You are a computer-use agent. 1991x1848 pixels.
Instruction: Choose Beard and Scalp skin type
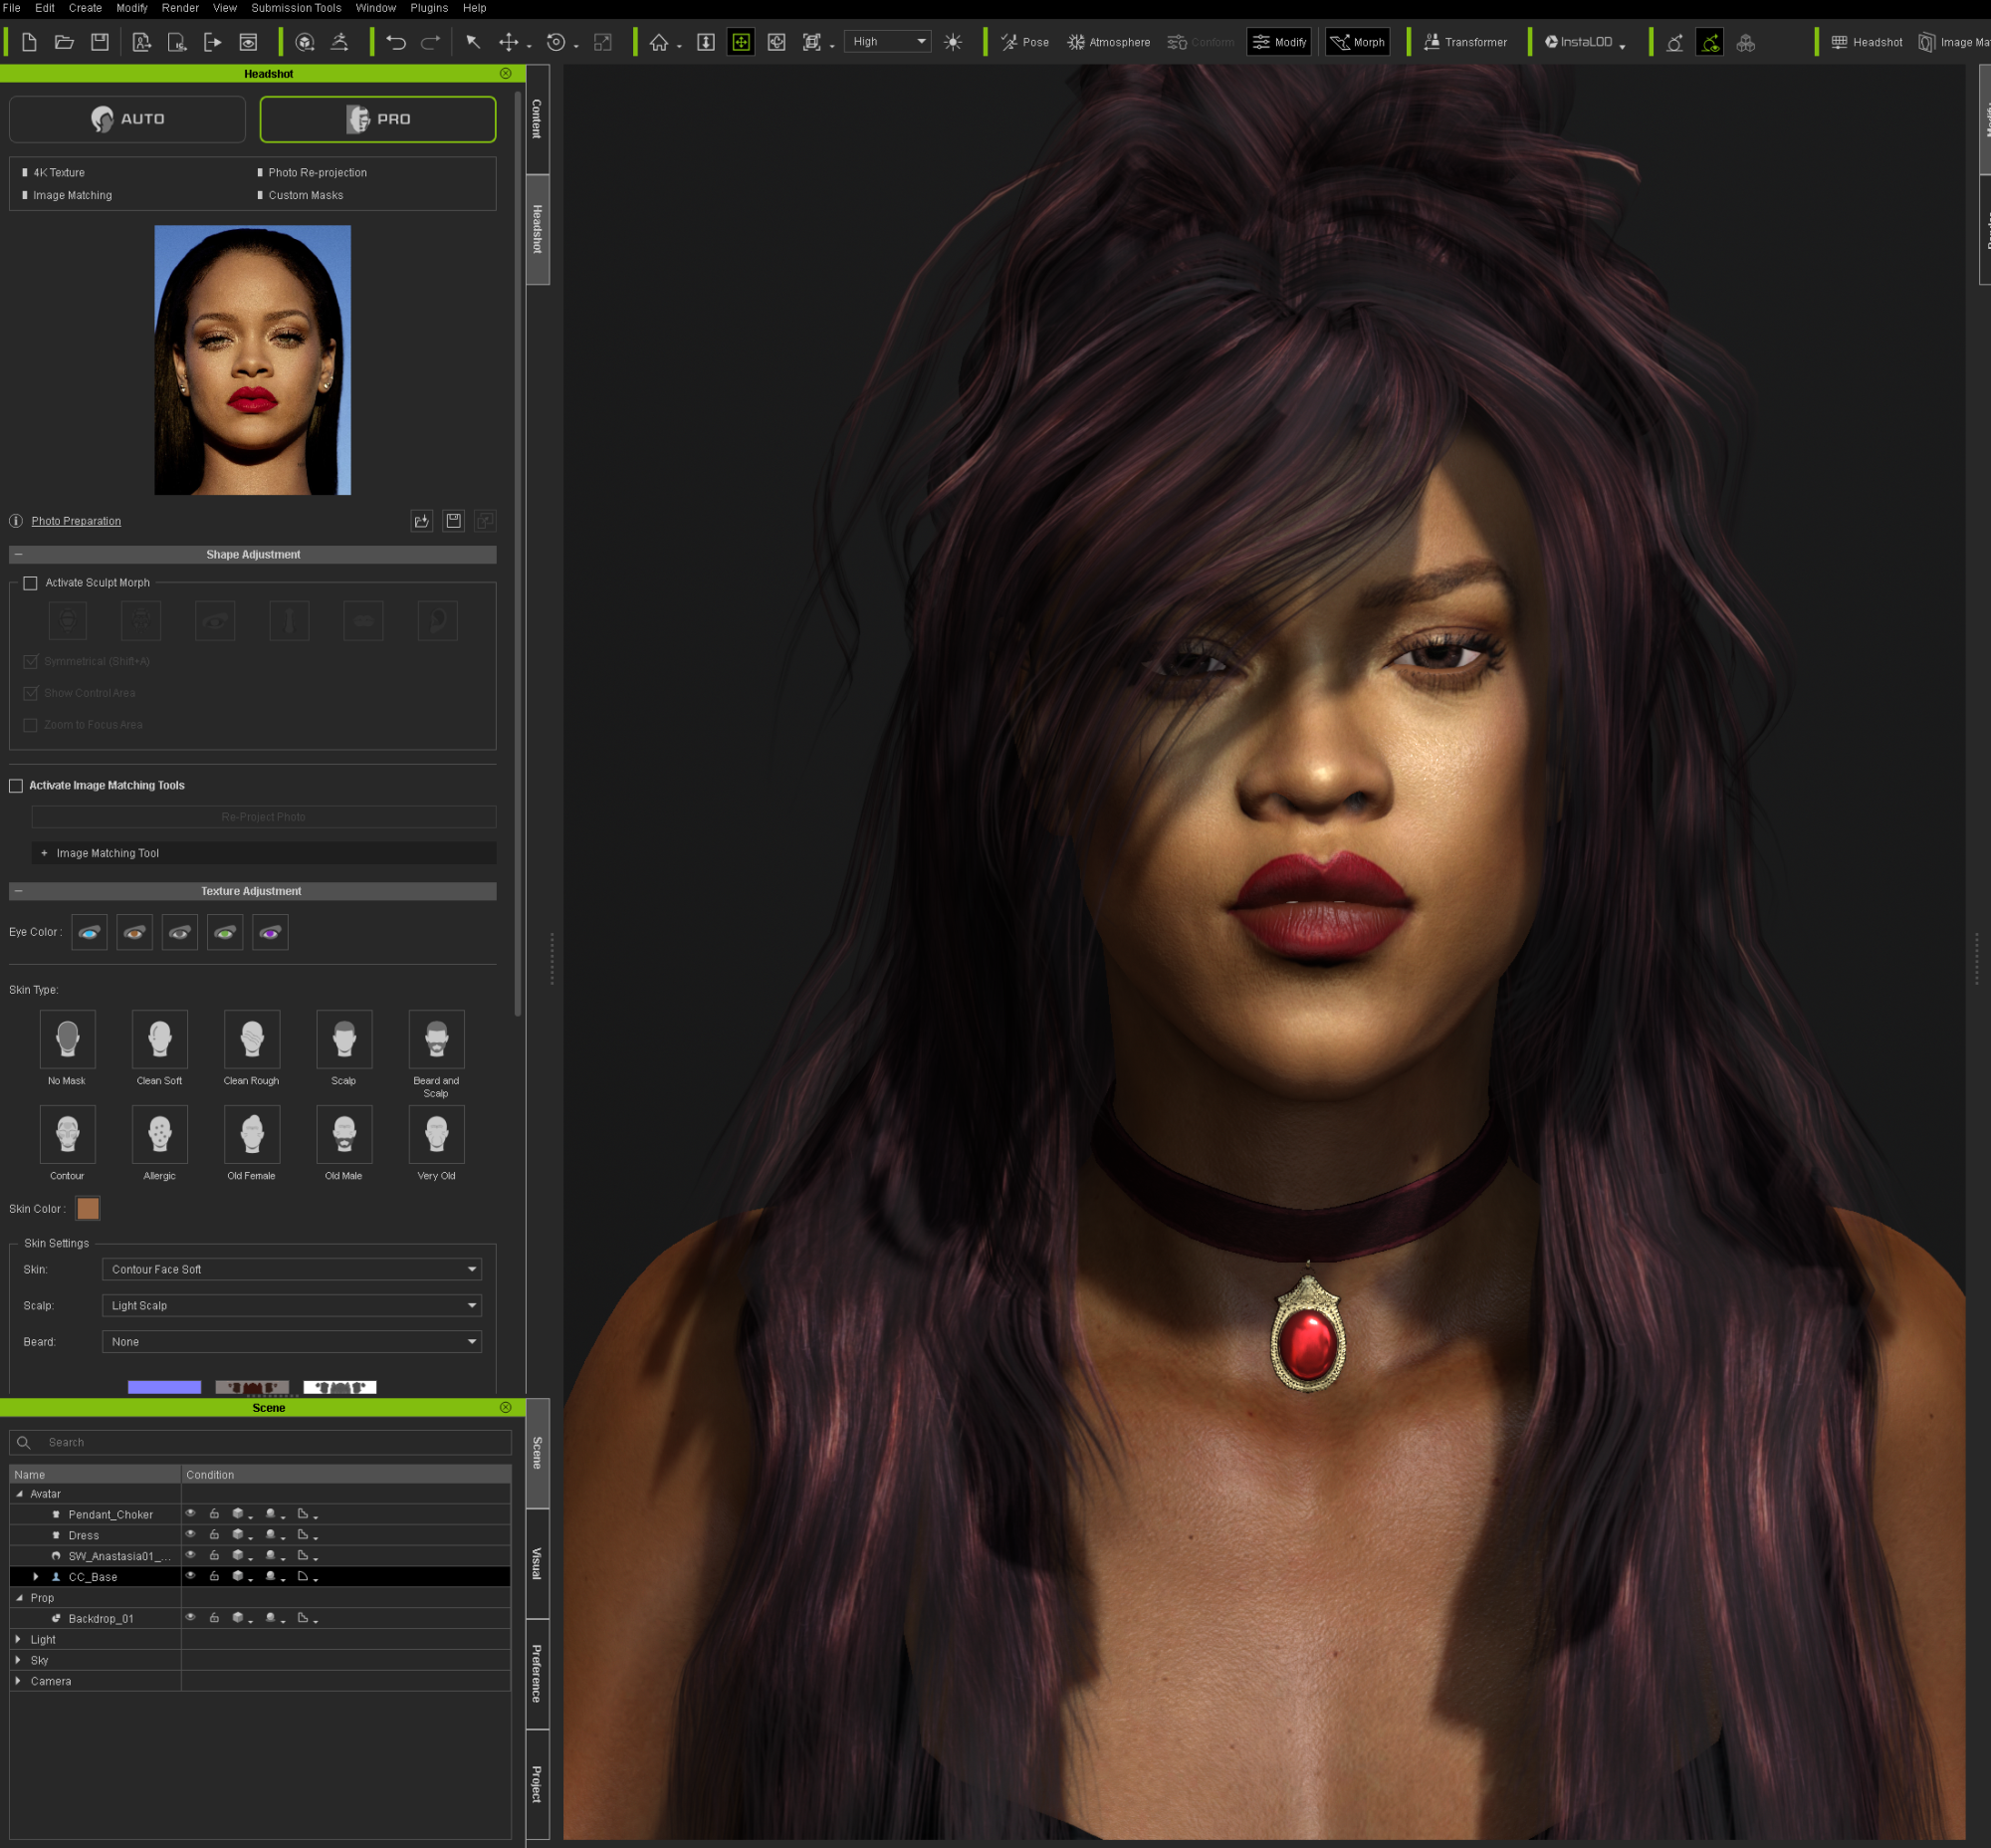(437, 1039)
